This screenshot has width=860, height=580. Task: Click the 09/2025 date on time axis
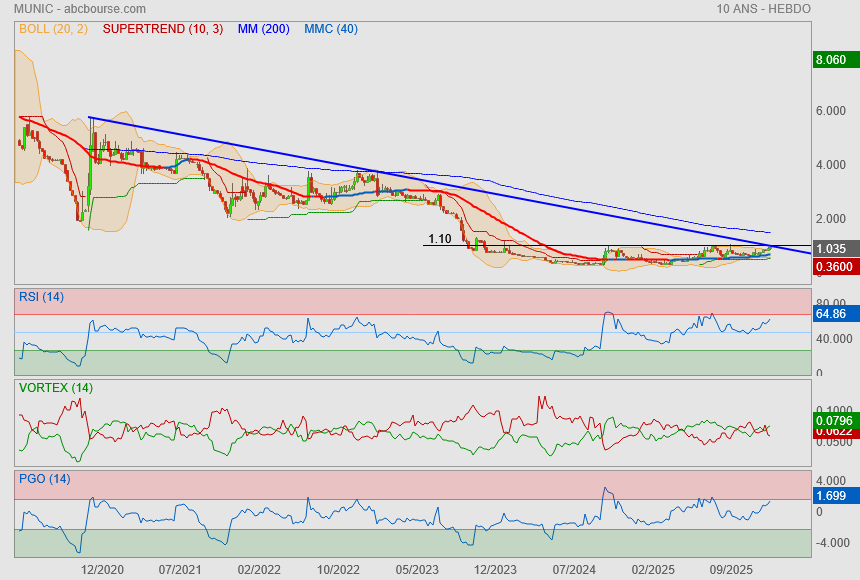731,569
